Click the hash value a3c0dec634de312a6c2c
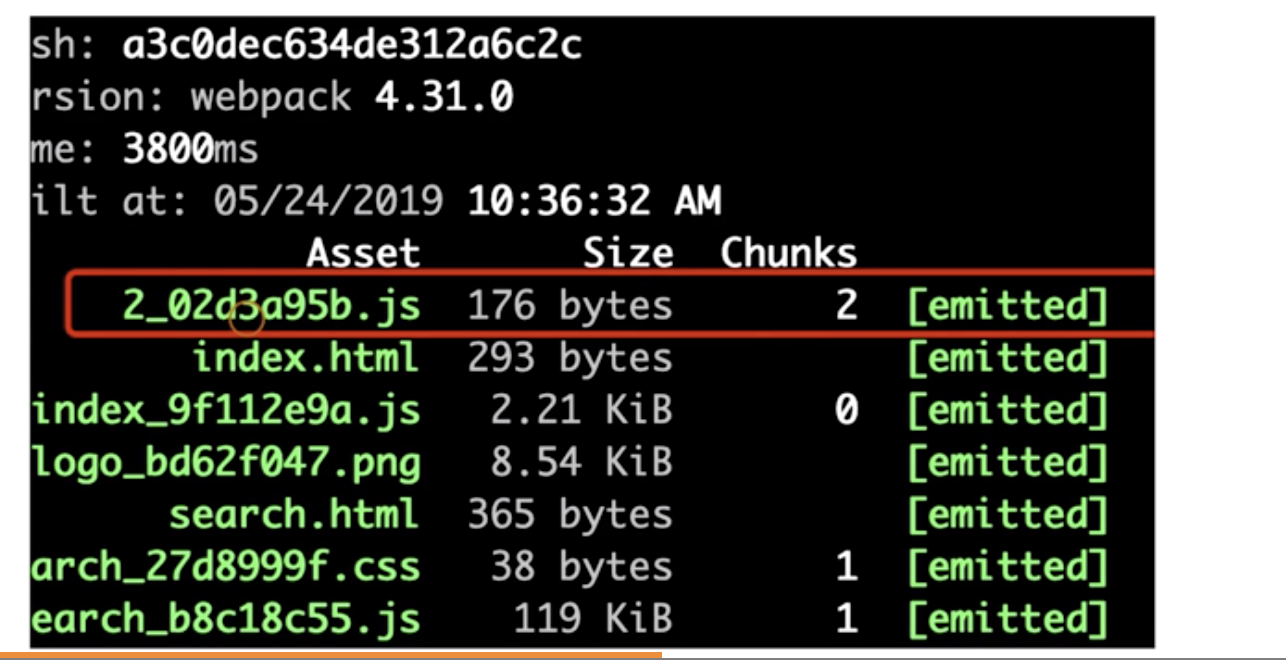This screenshot has width=1286, height=660. [x=352, y=45]
